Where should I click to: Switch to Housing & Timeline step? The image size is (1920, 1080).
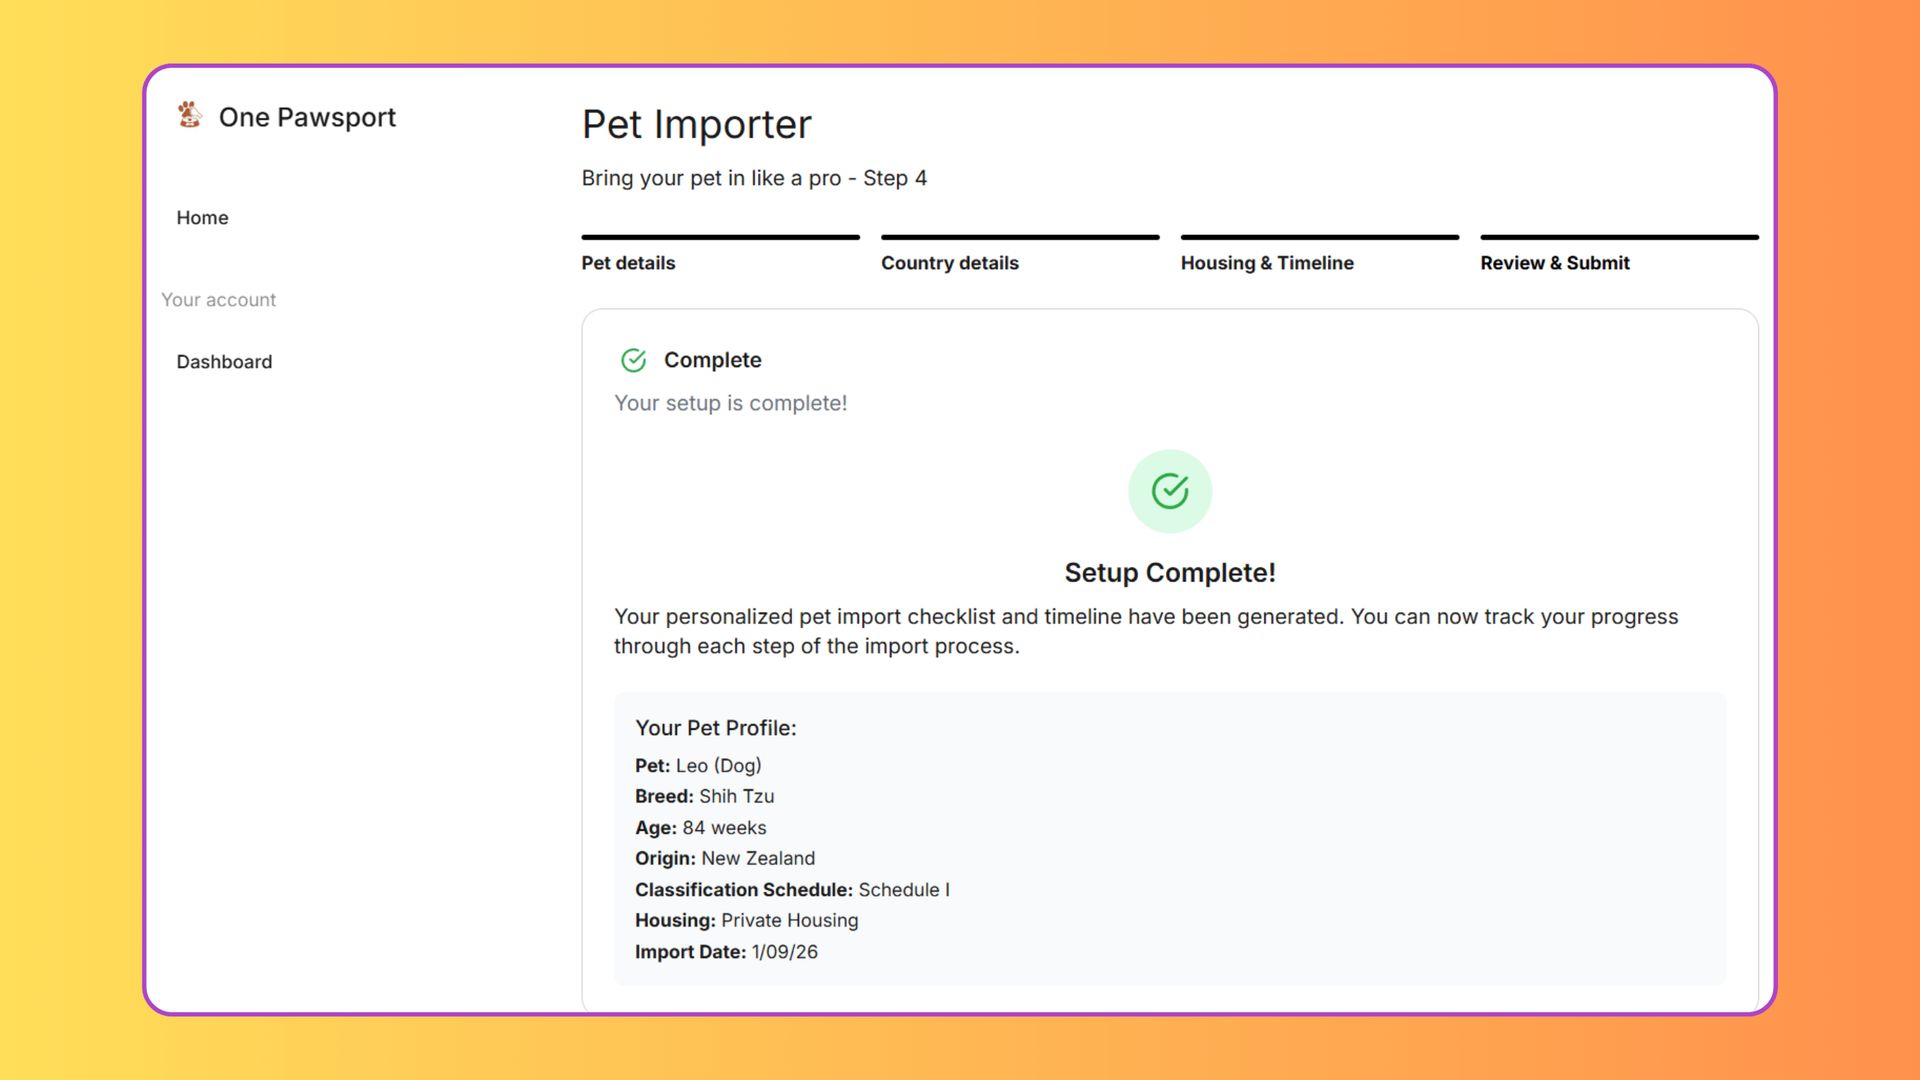[1266, 263]
